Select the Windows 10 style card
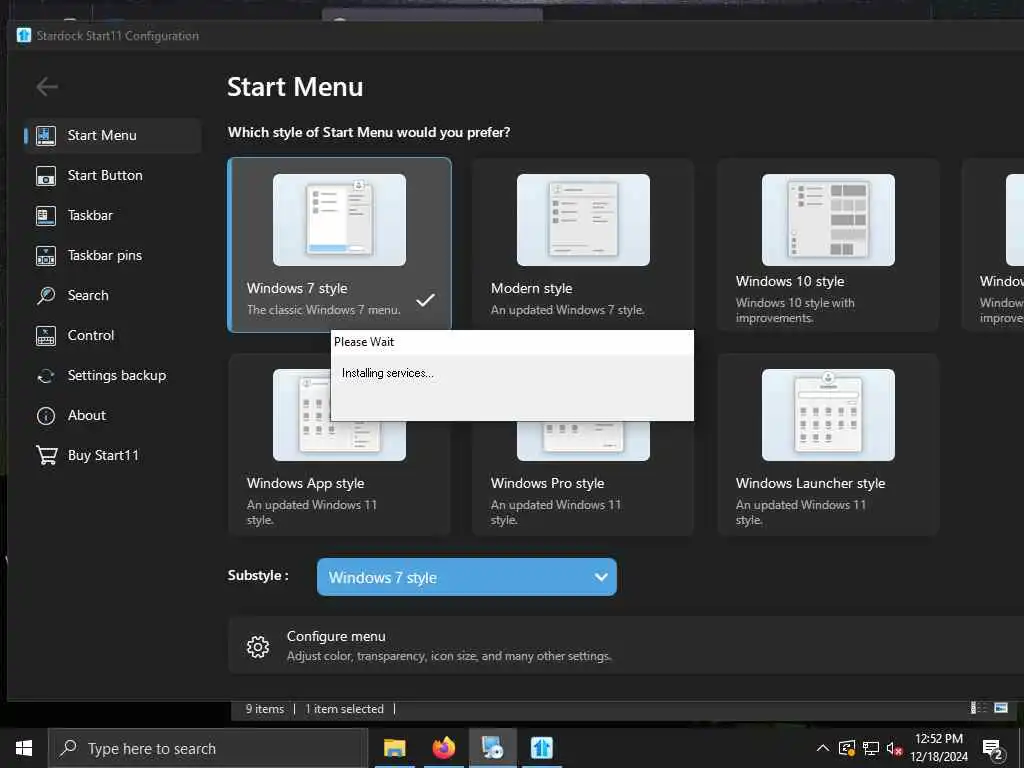Image resolution: width=1024 pixels, height=768 pixels. pyautogui.click(x=828, y=244)
